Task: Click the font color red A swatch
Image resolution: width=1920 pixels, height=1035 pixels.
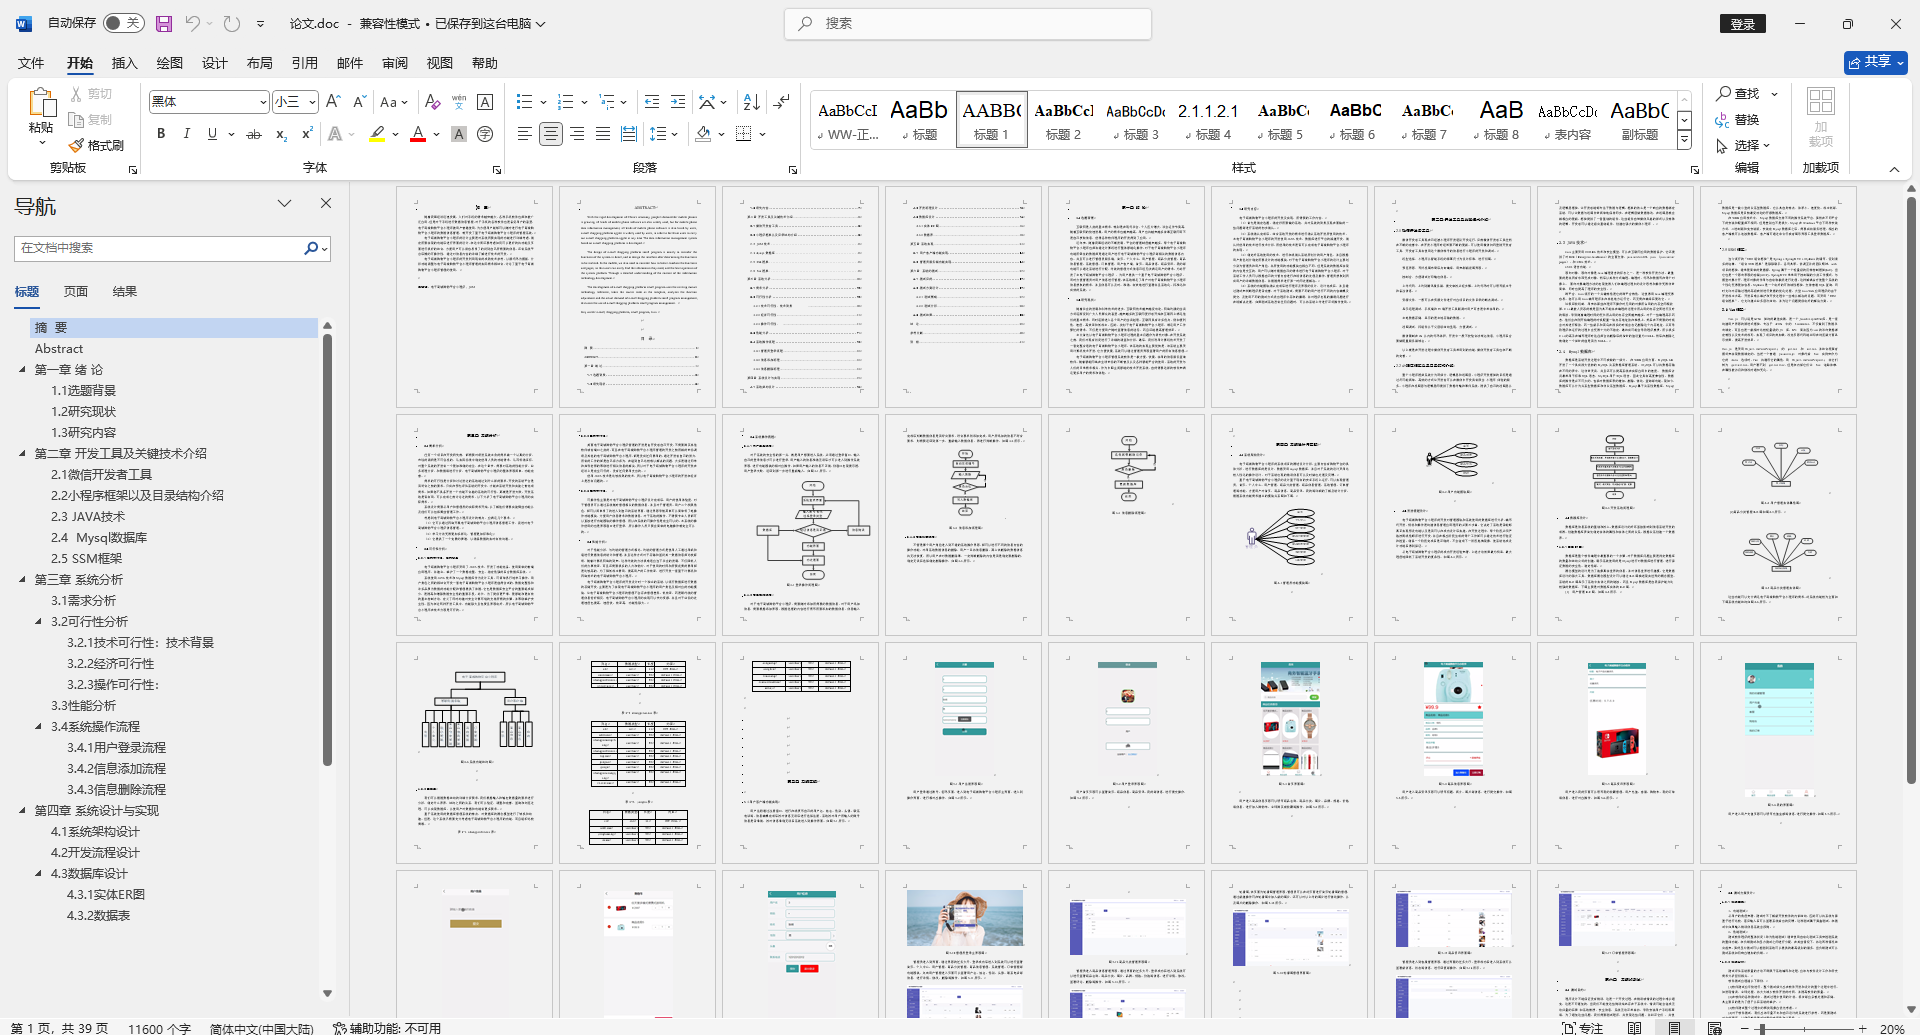Action: 418,134
